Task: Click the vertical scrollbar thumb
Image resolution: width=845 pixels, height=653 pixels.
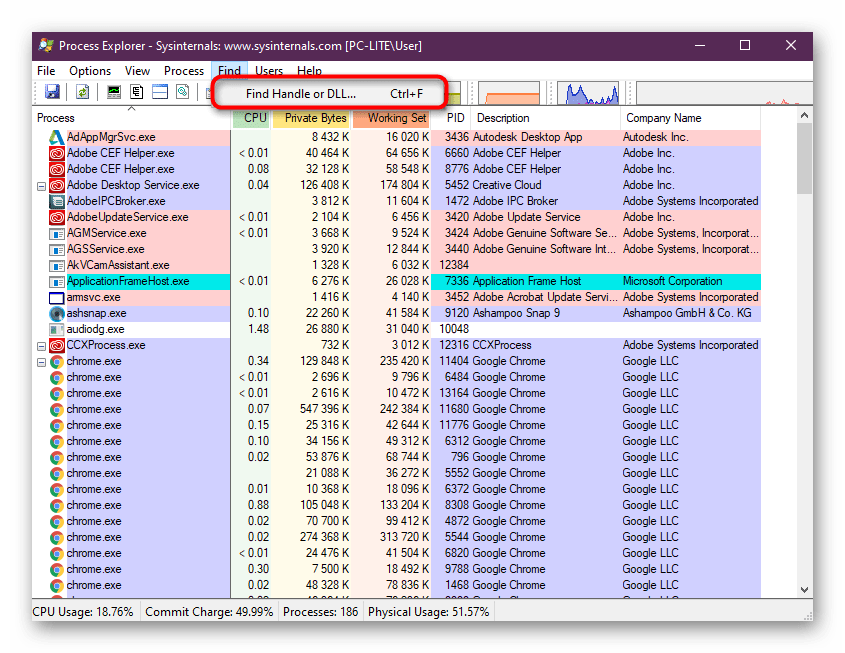Action: pos(804,158)
